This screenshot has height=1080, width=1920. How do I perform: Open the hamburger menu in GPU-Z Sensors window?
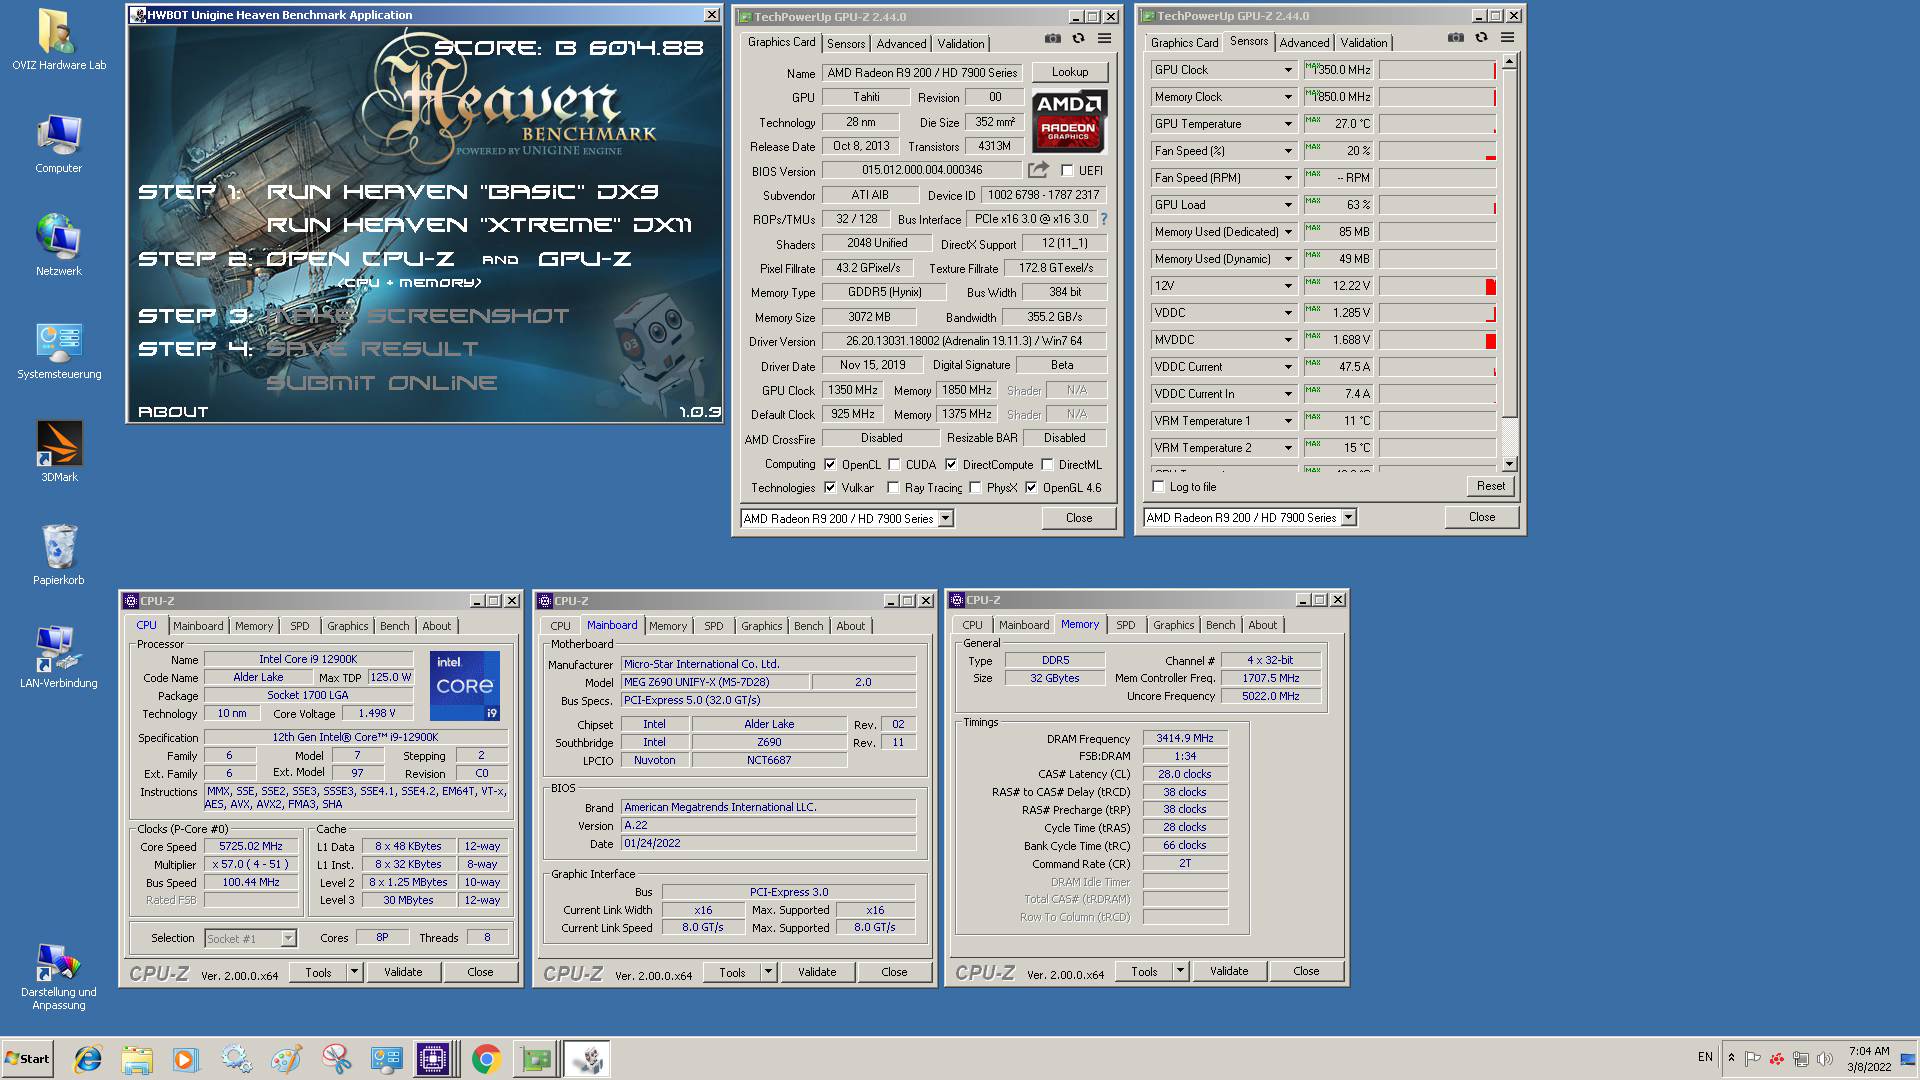pyautogui.click(x=1507, y=37)
